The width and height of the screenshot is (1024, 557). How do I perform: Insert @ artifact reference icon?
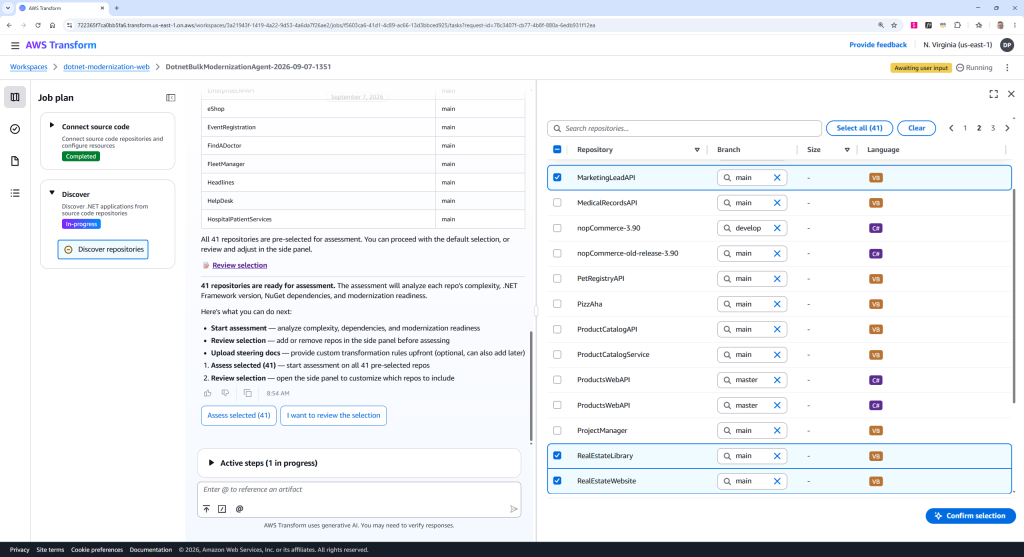point(239,509)
